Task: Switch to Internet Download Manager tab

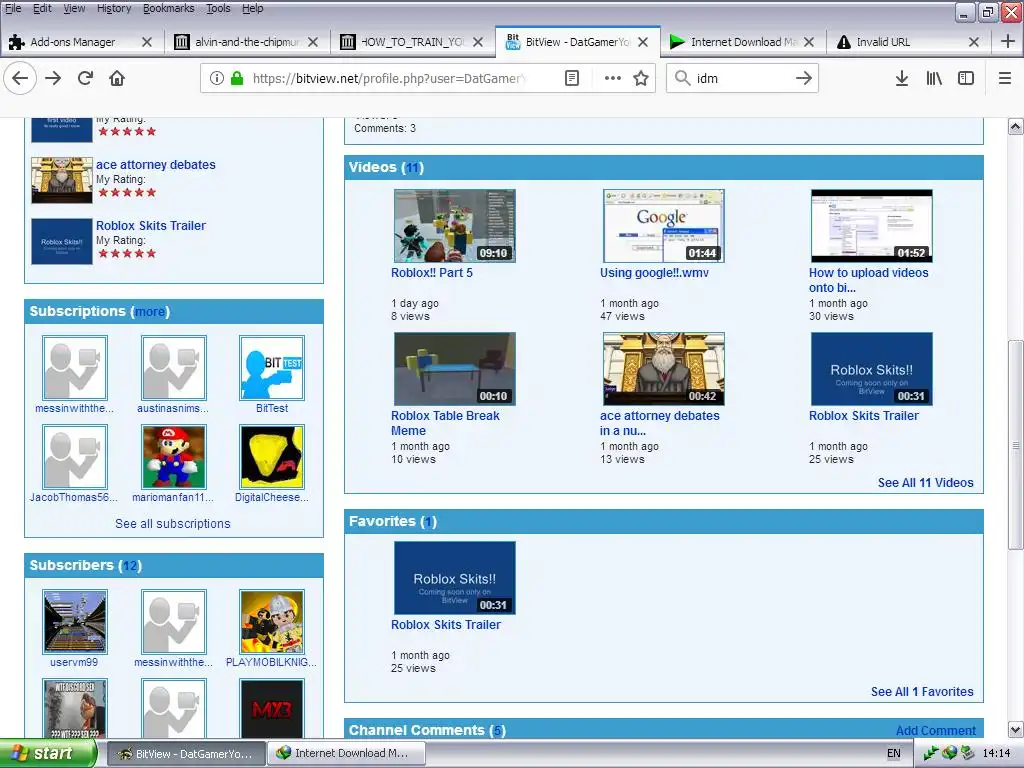Action: [743, 42]
